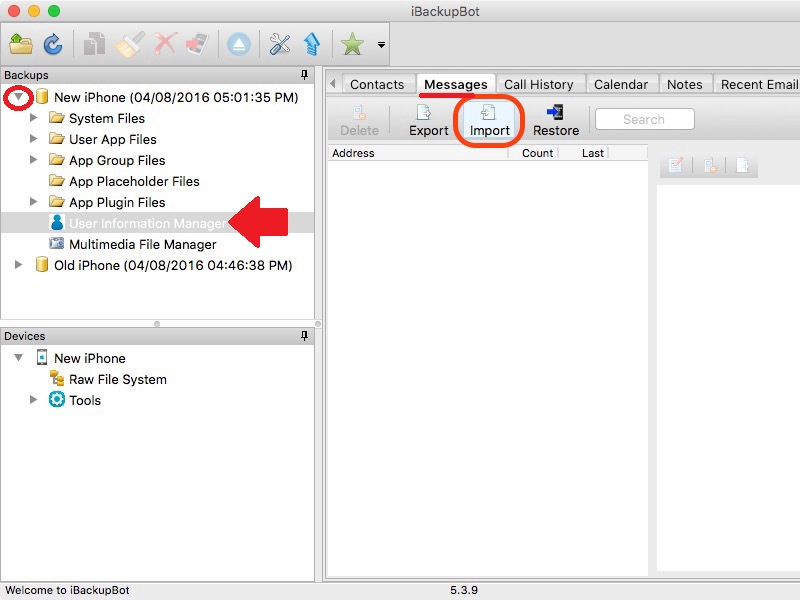Image resolution: width=800 pixels, height=600 pixels.
Task: Sort by Address column header
Action: click(418, 153)
